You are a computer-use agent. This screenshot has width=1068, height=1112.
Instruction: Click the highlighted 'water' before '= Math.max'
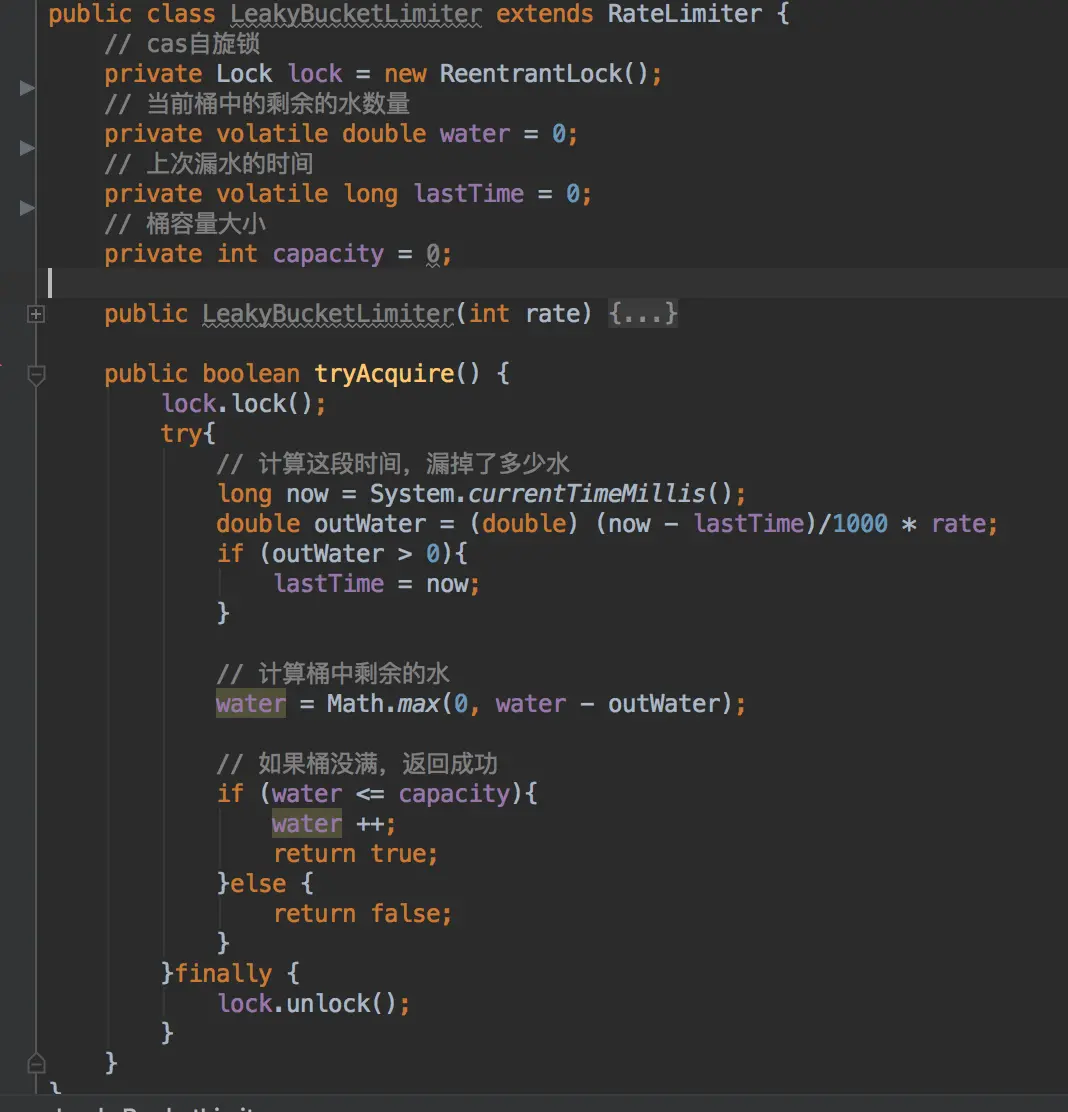coord(251,704)
